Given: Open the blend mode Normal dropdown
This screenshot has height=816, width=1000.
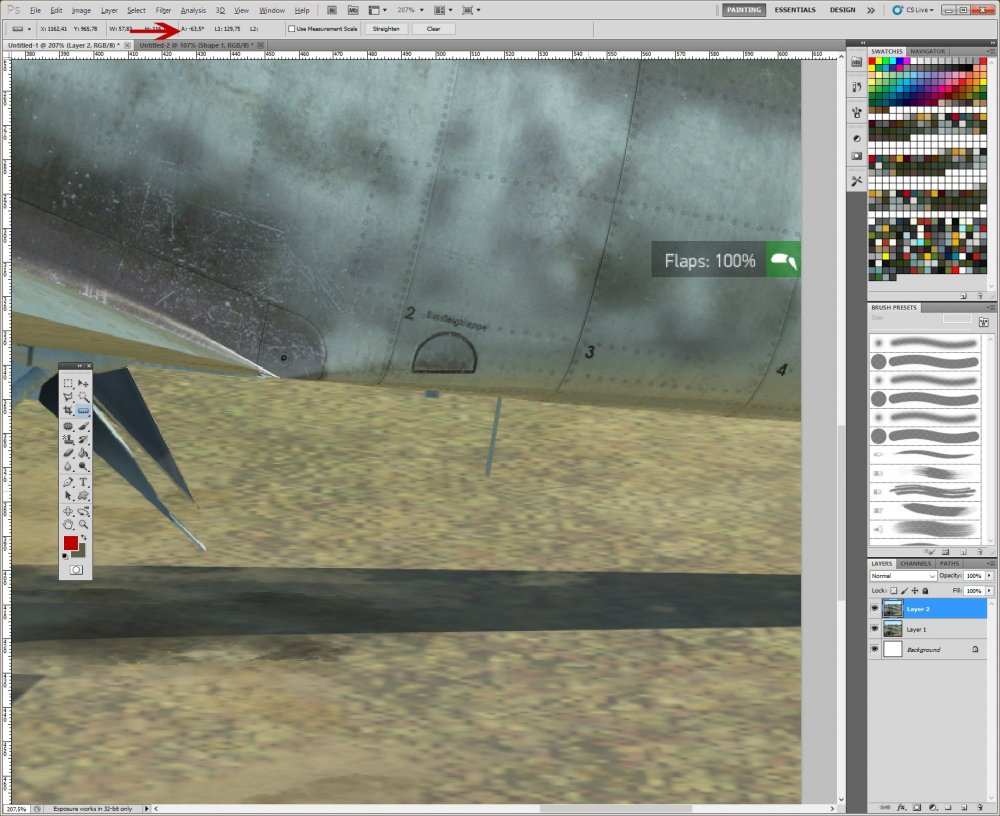Looking at the screenshot, I should [x=903, y=576].
